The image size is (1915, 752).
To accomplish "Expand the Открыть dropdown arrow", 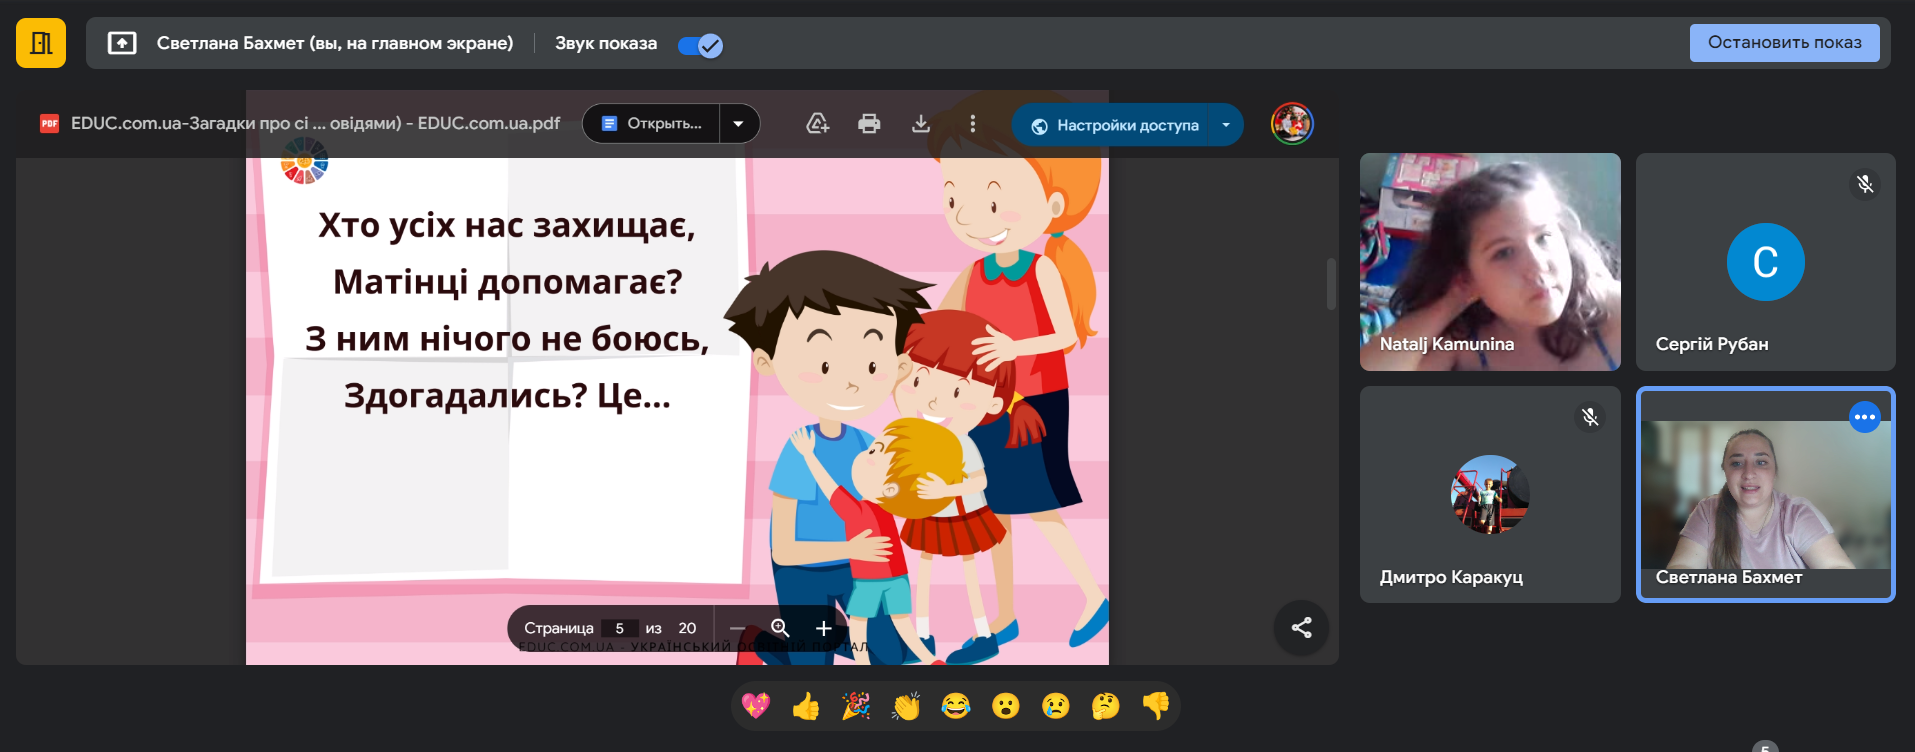I will pyautogui.click(x=739, y=124).
